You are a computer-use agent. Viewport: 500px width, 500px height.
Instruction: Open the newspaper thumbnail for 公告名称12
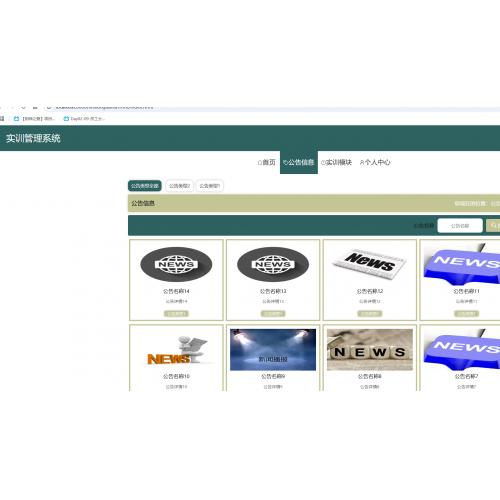pyautogui.click(x=370, y=264)
